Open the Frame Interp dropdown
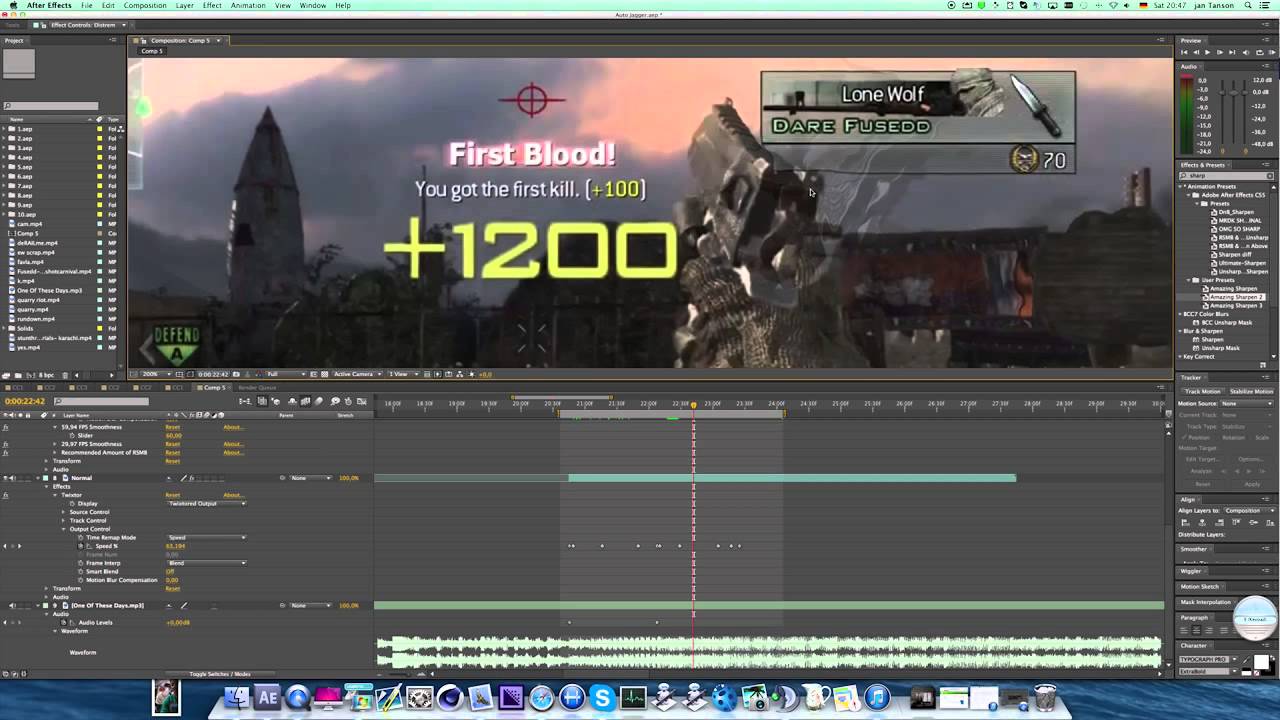Viewport: 1280px width, 720px height. 206,563
